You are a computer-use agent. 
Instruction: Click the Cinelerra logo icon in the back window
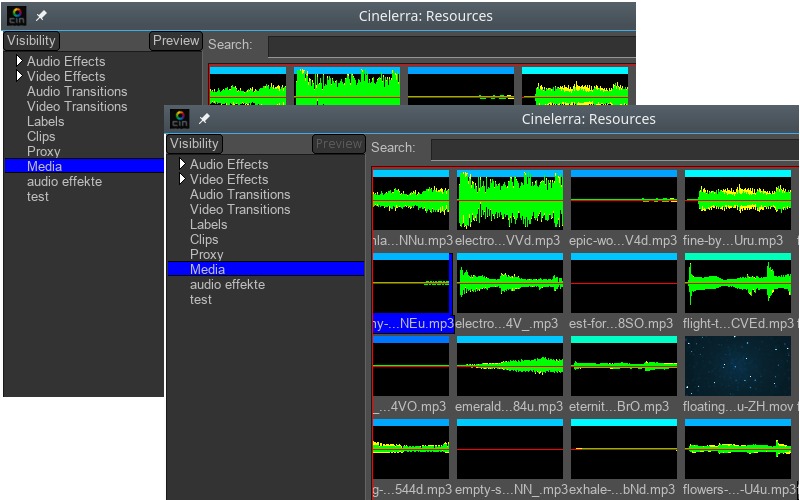click(x=17, y=16)
